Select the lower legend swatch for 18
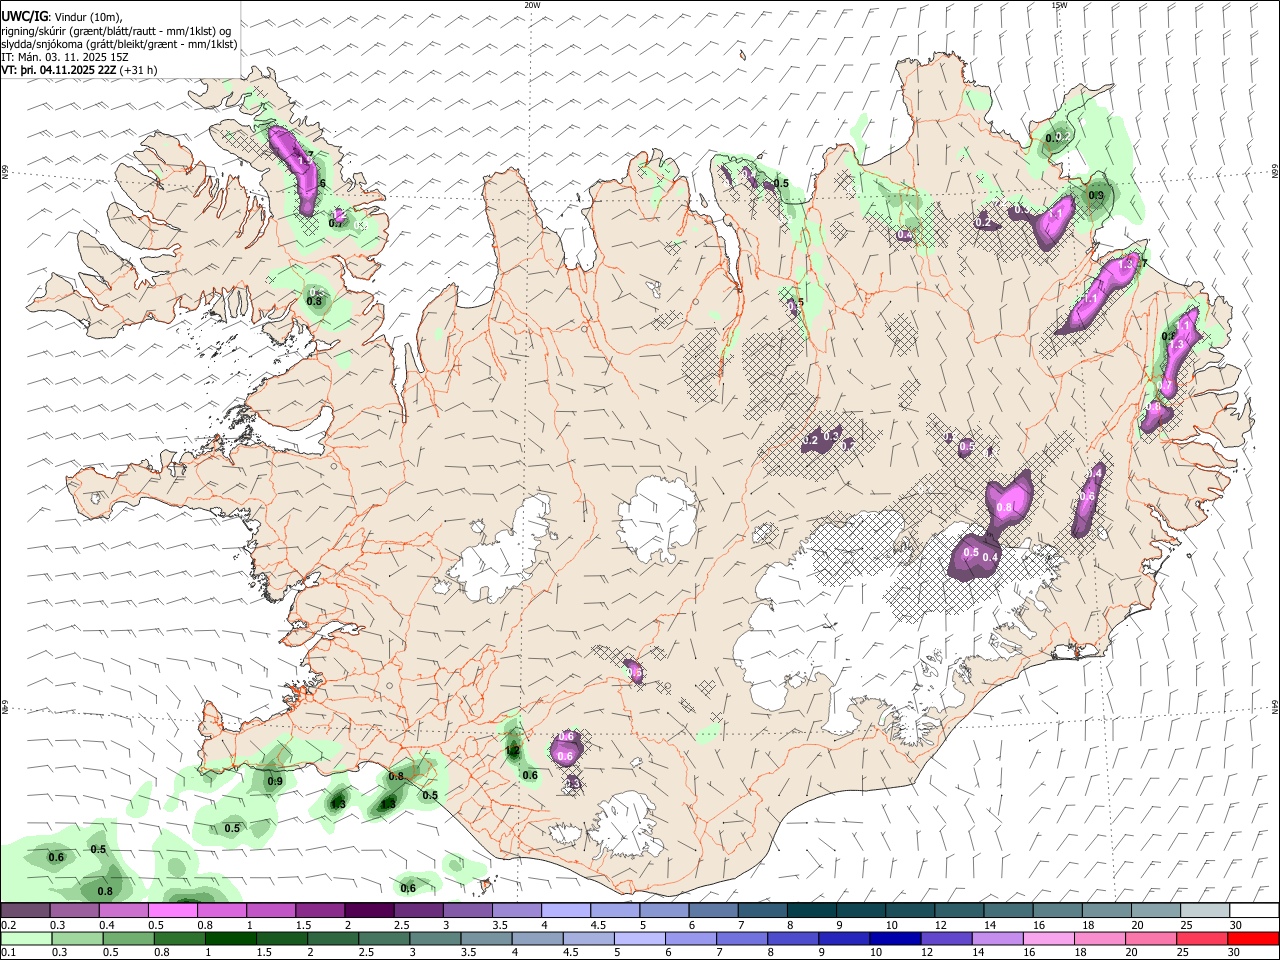 1100,938
